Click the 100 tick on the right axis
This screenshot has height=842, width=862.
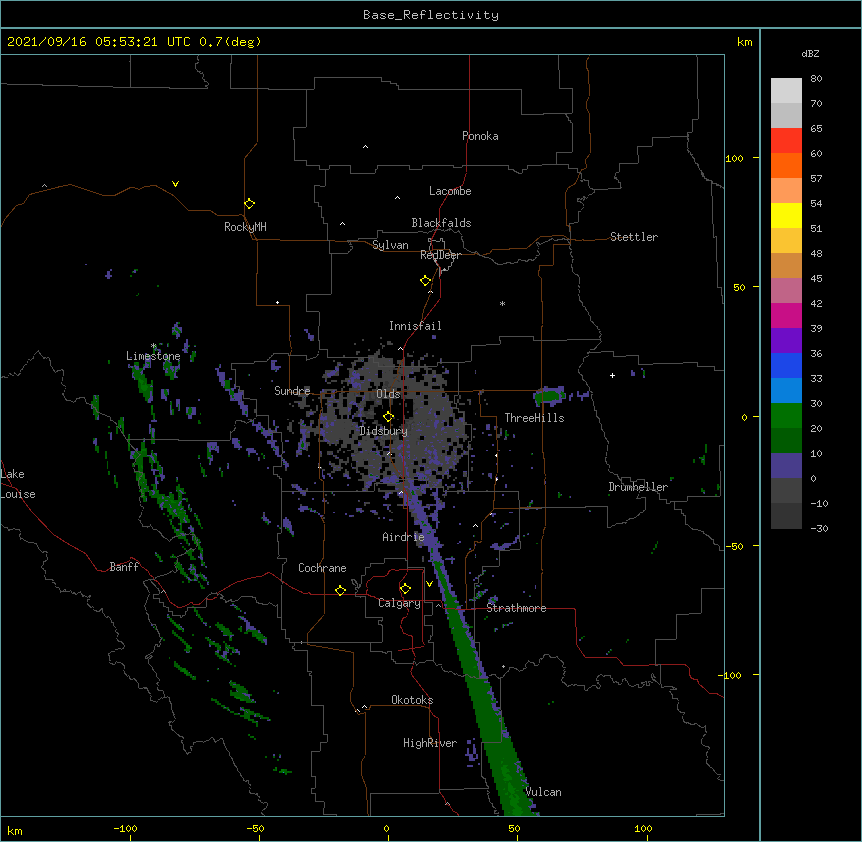click(734, 158)
